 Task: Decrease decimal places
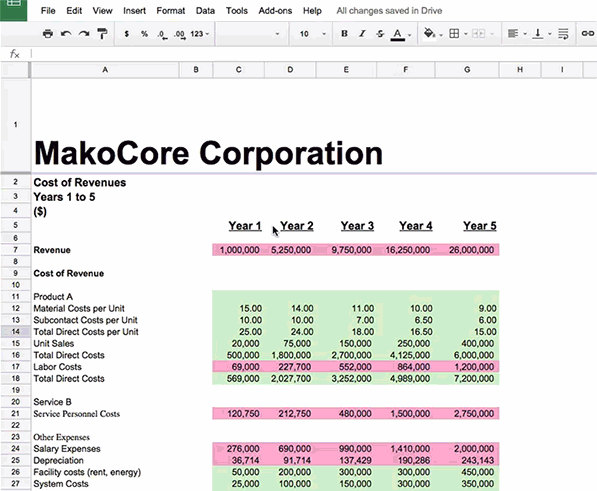[x=162, y=35]
